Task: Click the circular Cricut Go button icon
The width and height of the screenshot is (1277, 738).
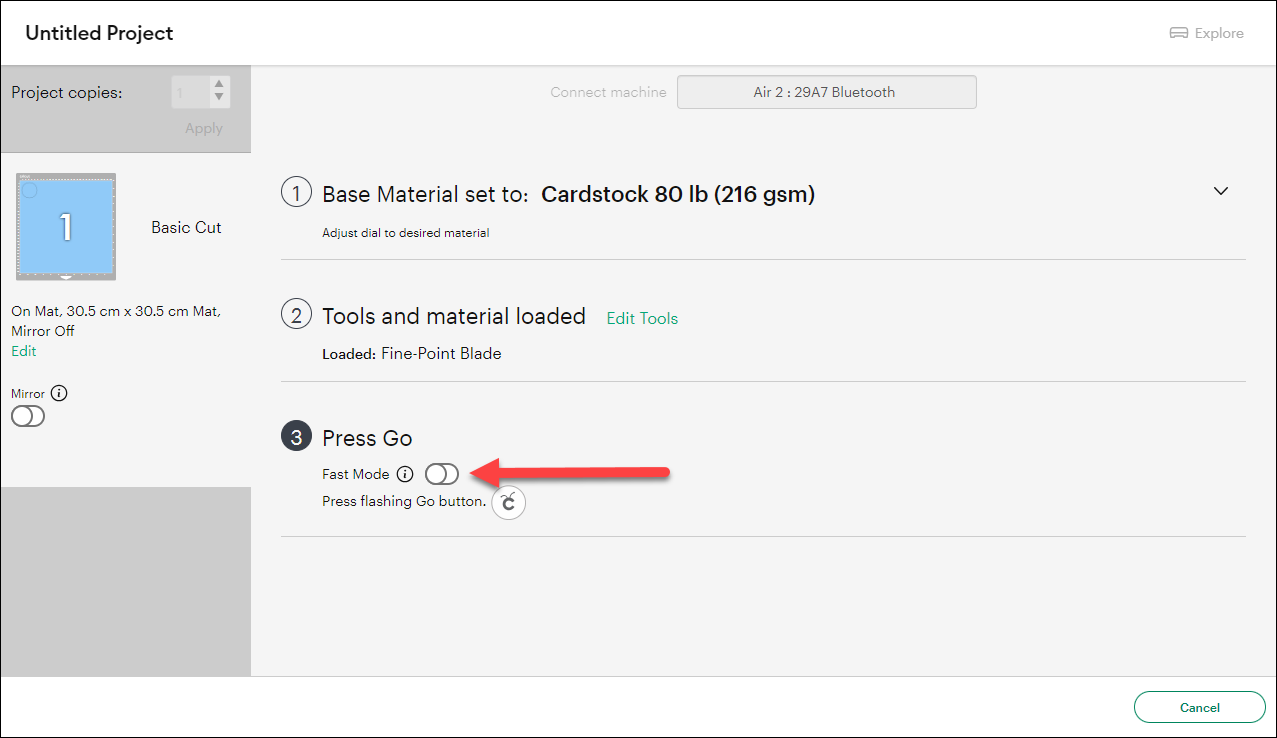Action: pos(508,502)
